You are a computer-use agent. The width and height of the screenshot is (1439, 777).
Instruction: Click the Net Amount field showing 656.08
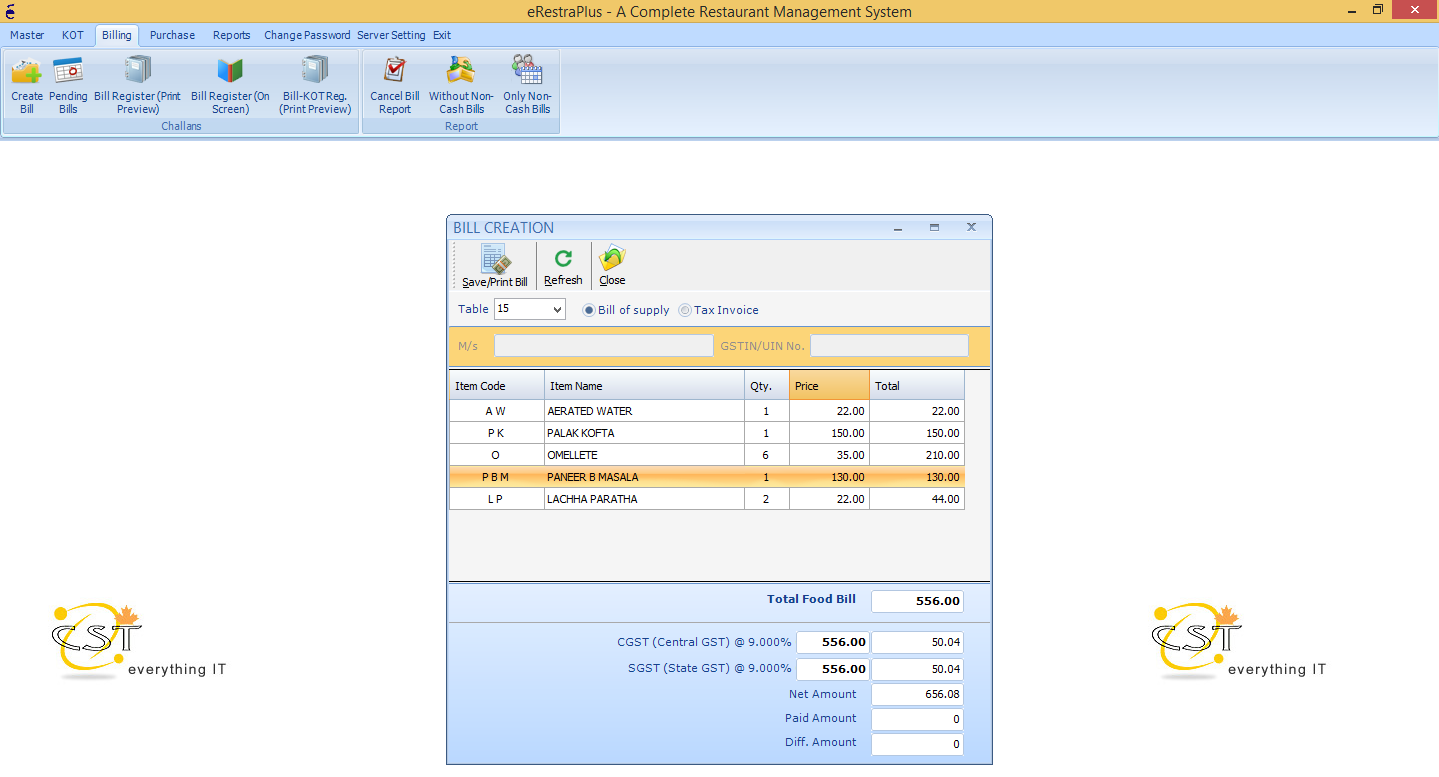[917, 695]
